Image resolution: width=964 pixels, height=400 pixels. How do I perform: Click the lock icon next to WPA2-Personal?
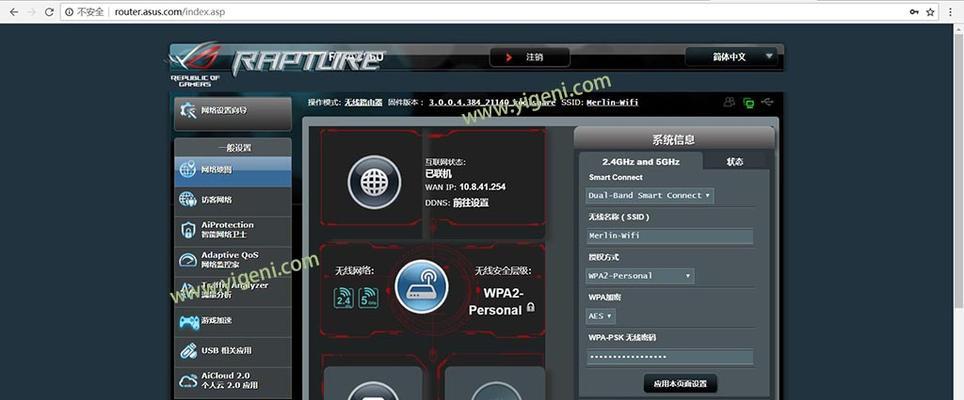pos(531,307)
